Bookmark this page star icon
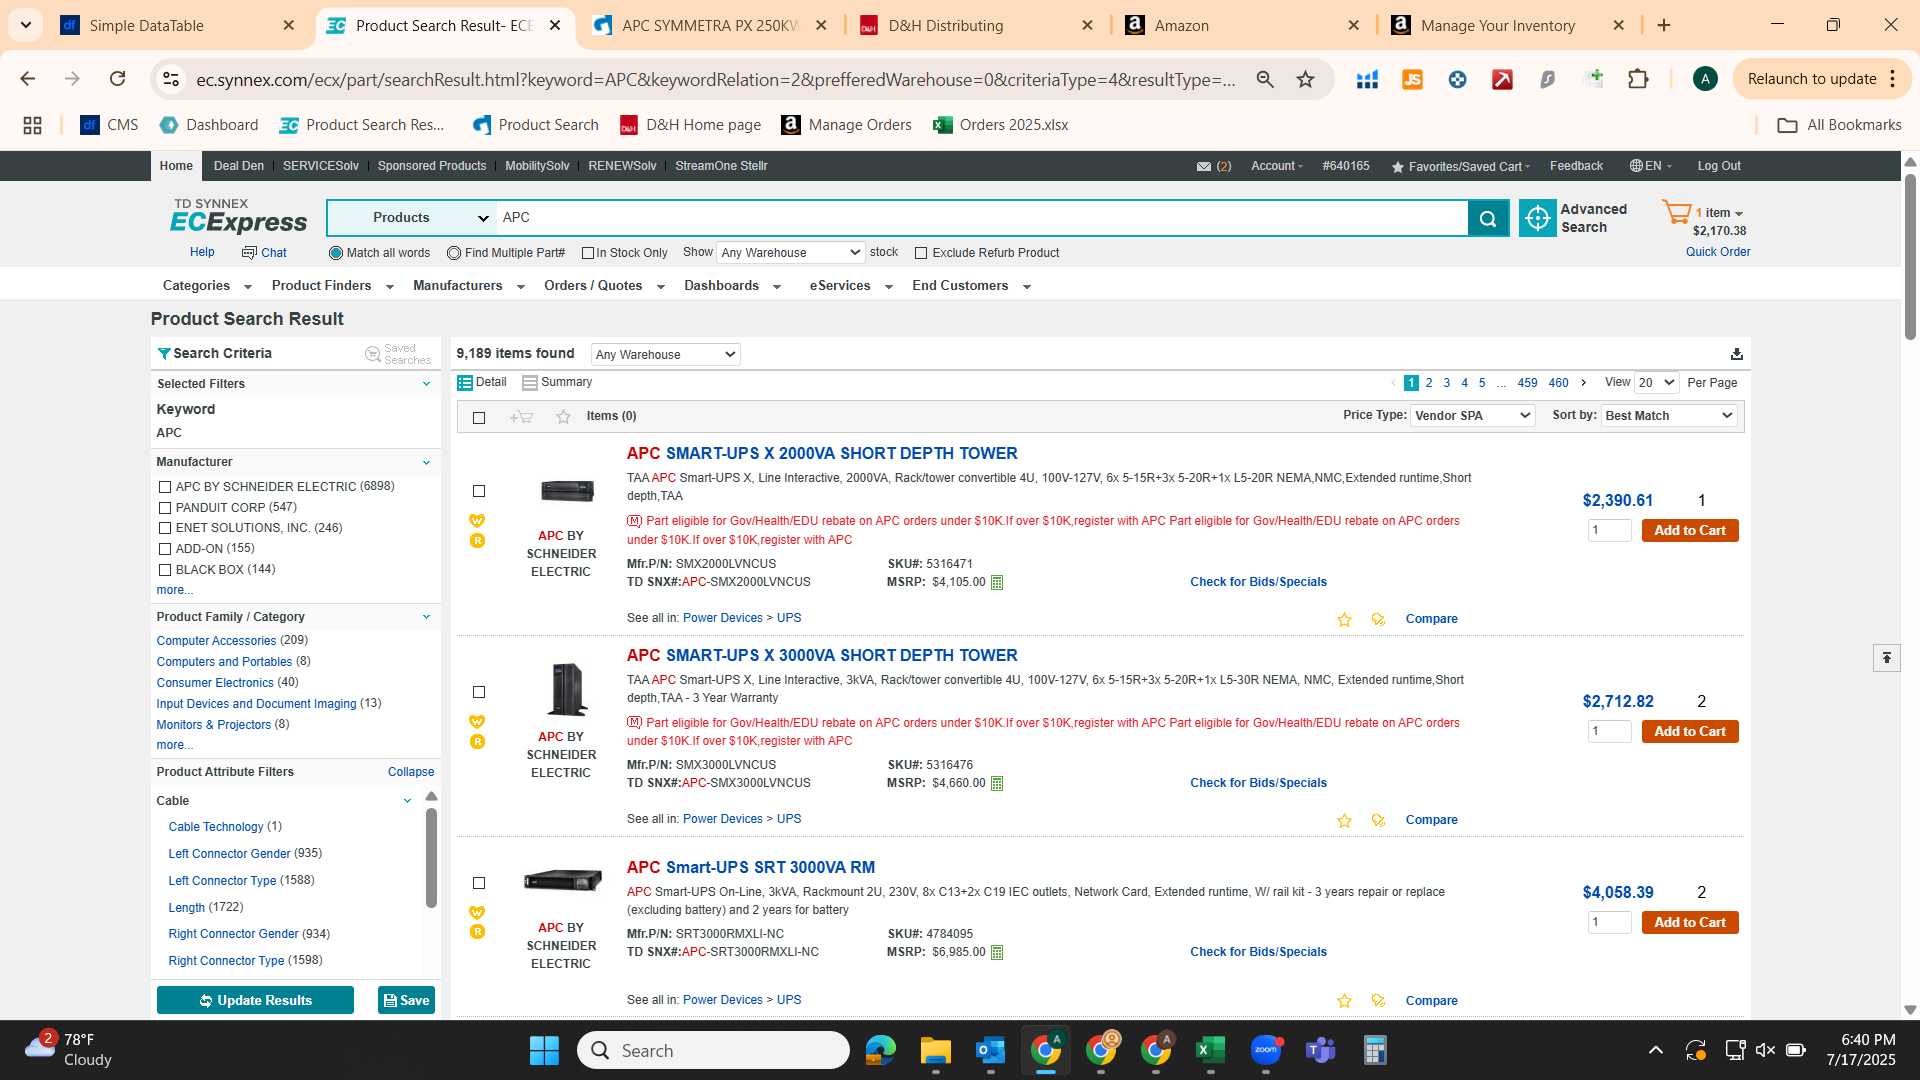The width and height of the screenshot is (1920, 1080). (1305, 79)
